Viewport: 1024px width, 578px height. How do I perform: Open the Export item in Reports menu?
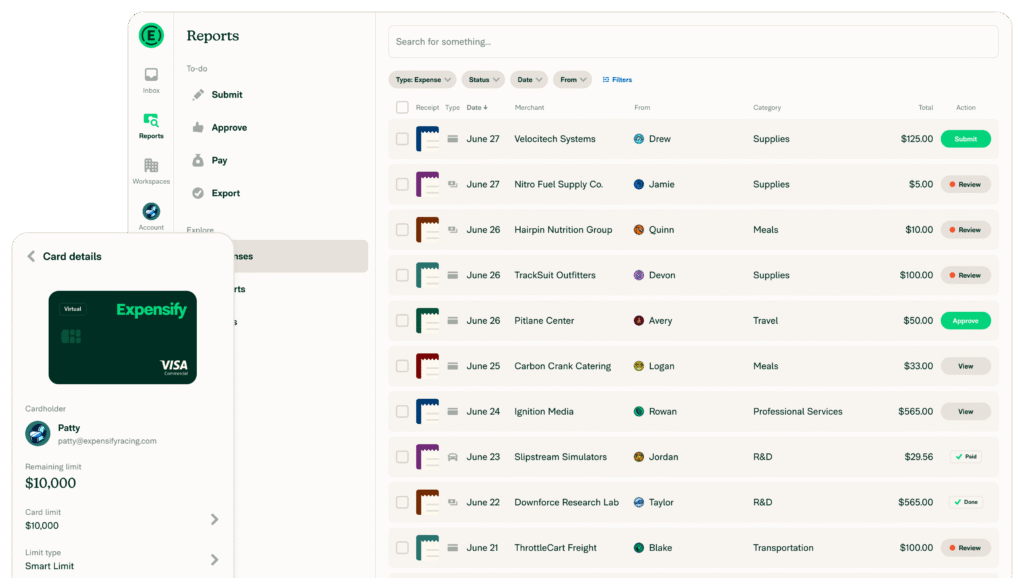(225, 193)
